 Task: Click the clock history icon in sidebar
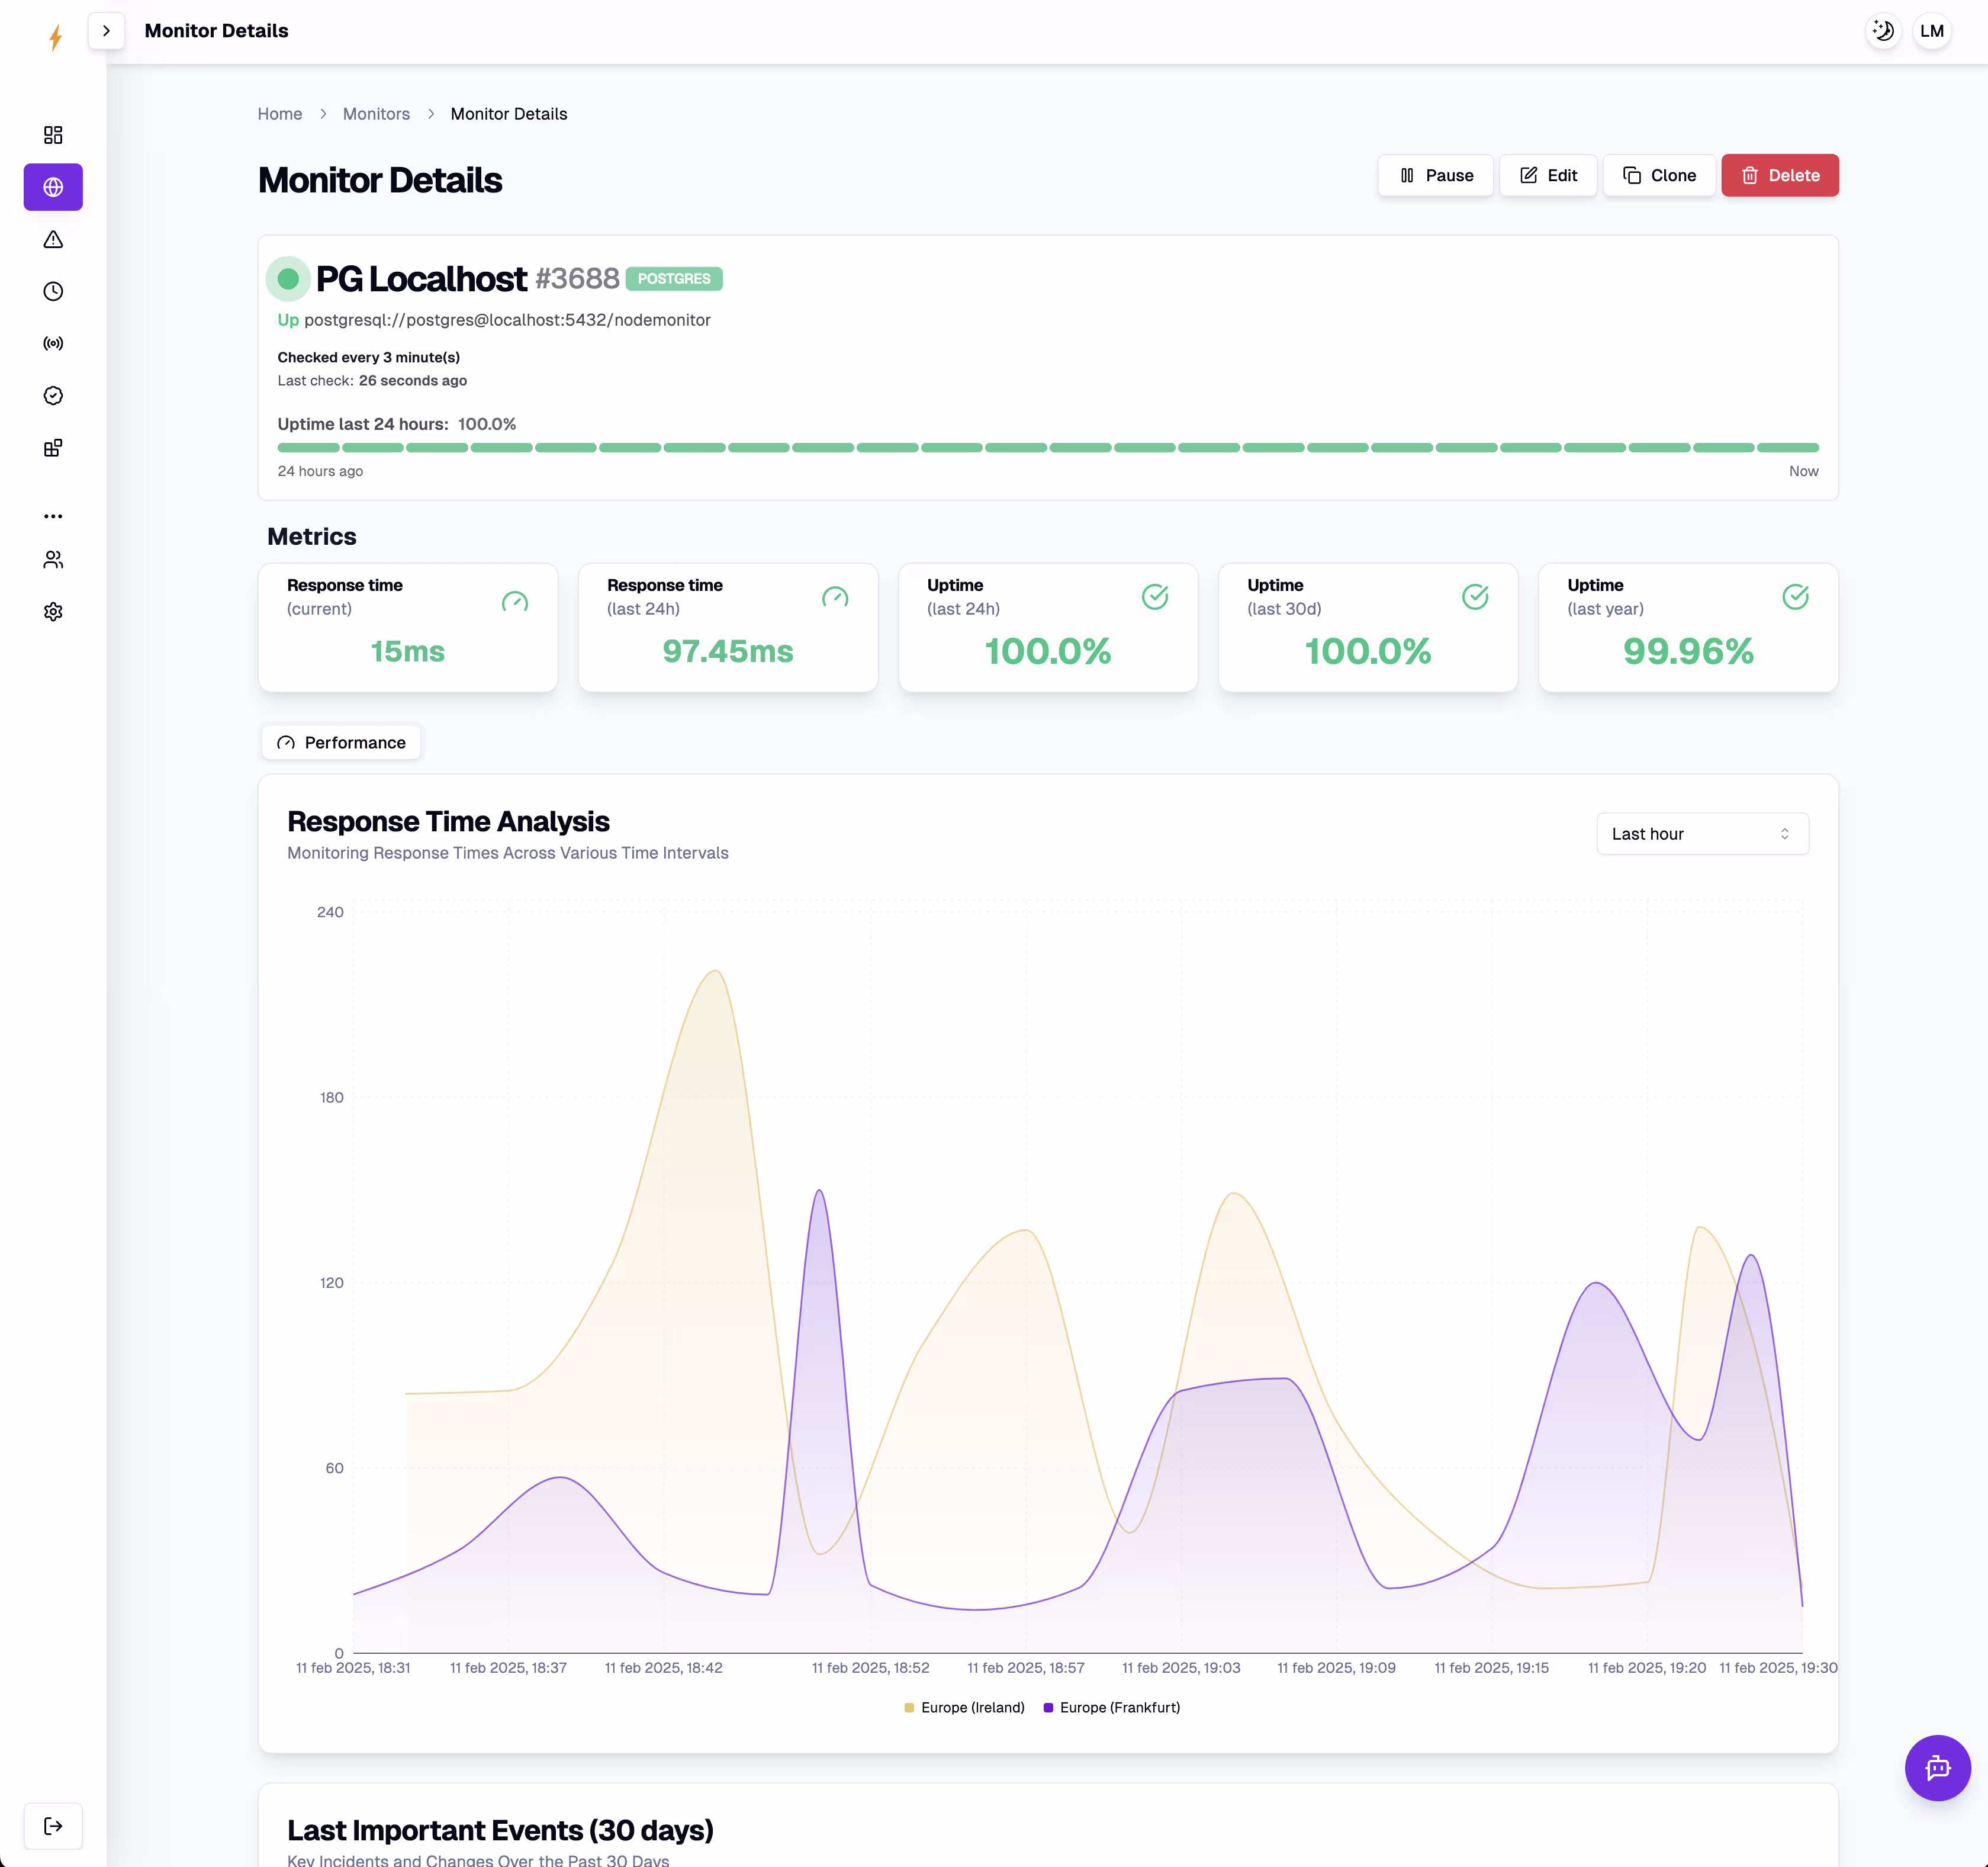(52, 291)
